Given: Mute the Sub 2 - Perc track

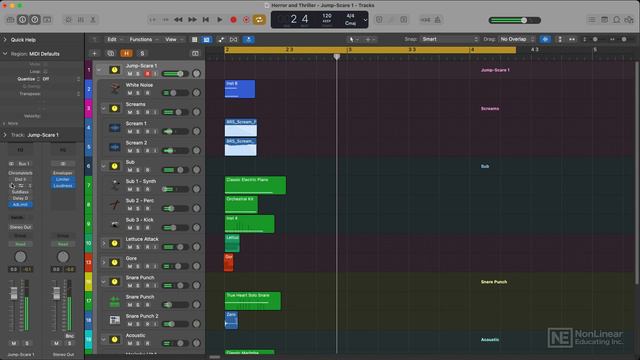Looking at the screenshot, I should tap(130, 209).
